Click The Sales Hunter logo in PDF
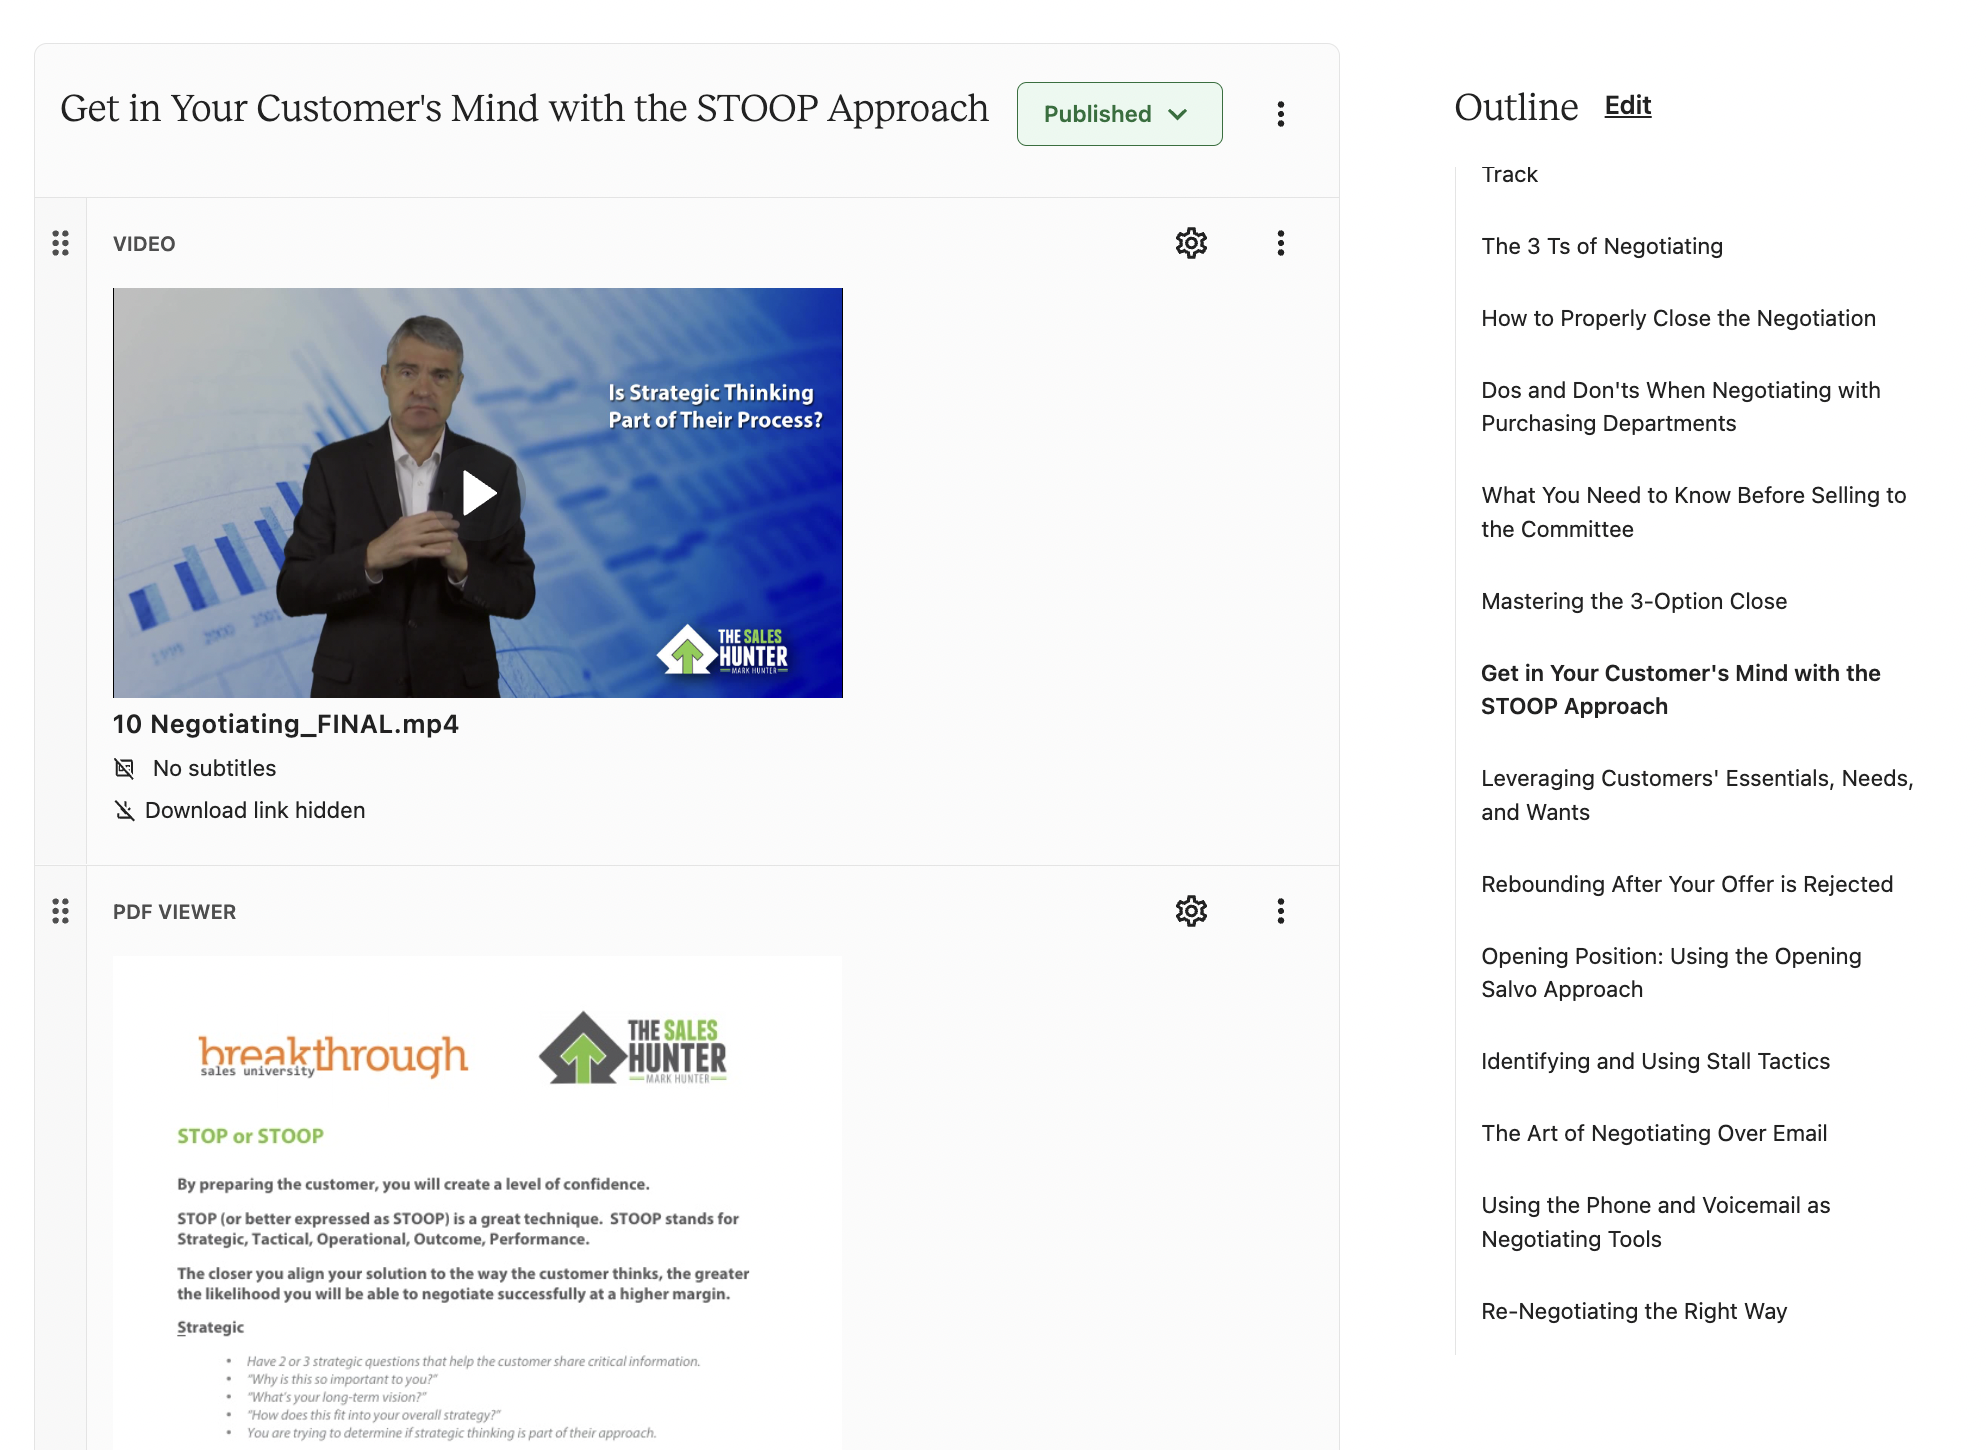 pos(633,1048)
